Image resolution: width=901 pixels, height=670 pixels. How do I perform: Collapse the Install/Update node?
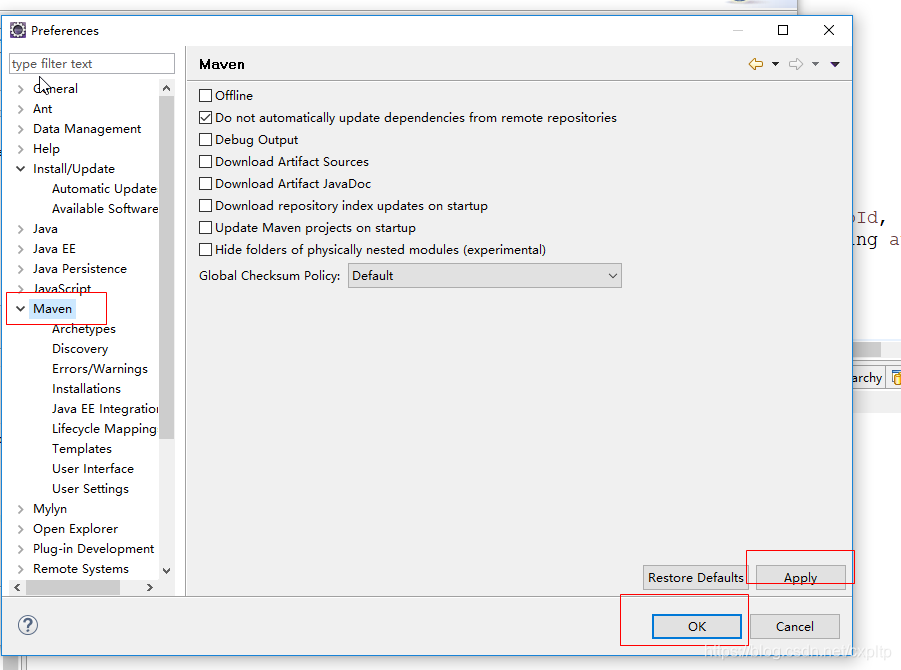(x=21, y=168)
